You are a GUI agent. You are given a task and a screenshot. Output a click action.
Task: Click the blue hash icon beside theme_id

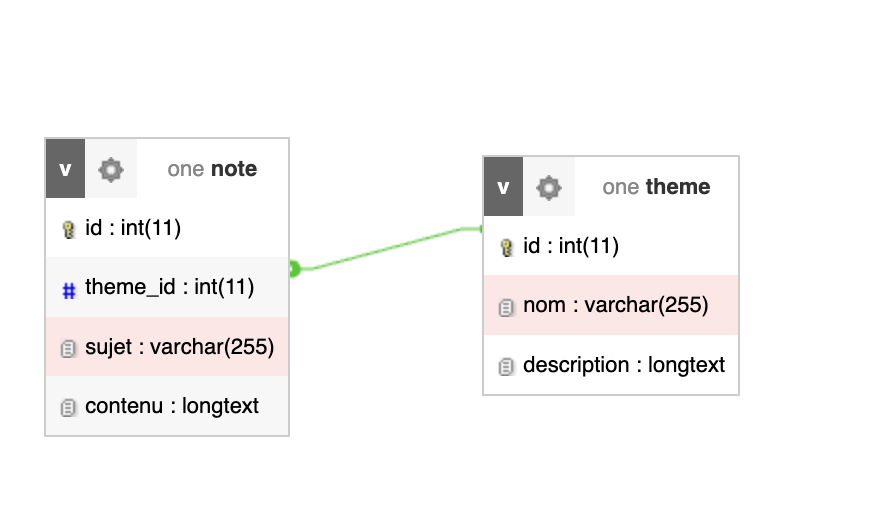click(x=68, y=290)
